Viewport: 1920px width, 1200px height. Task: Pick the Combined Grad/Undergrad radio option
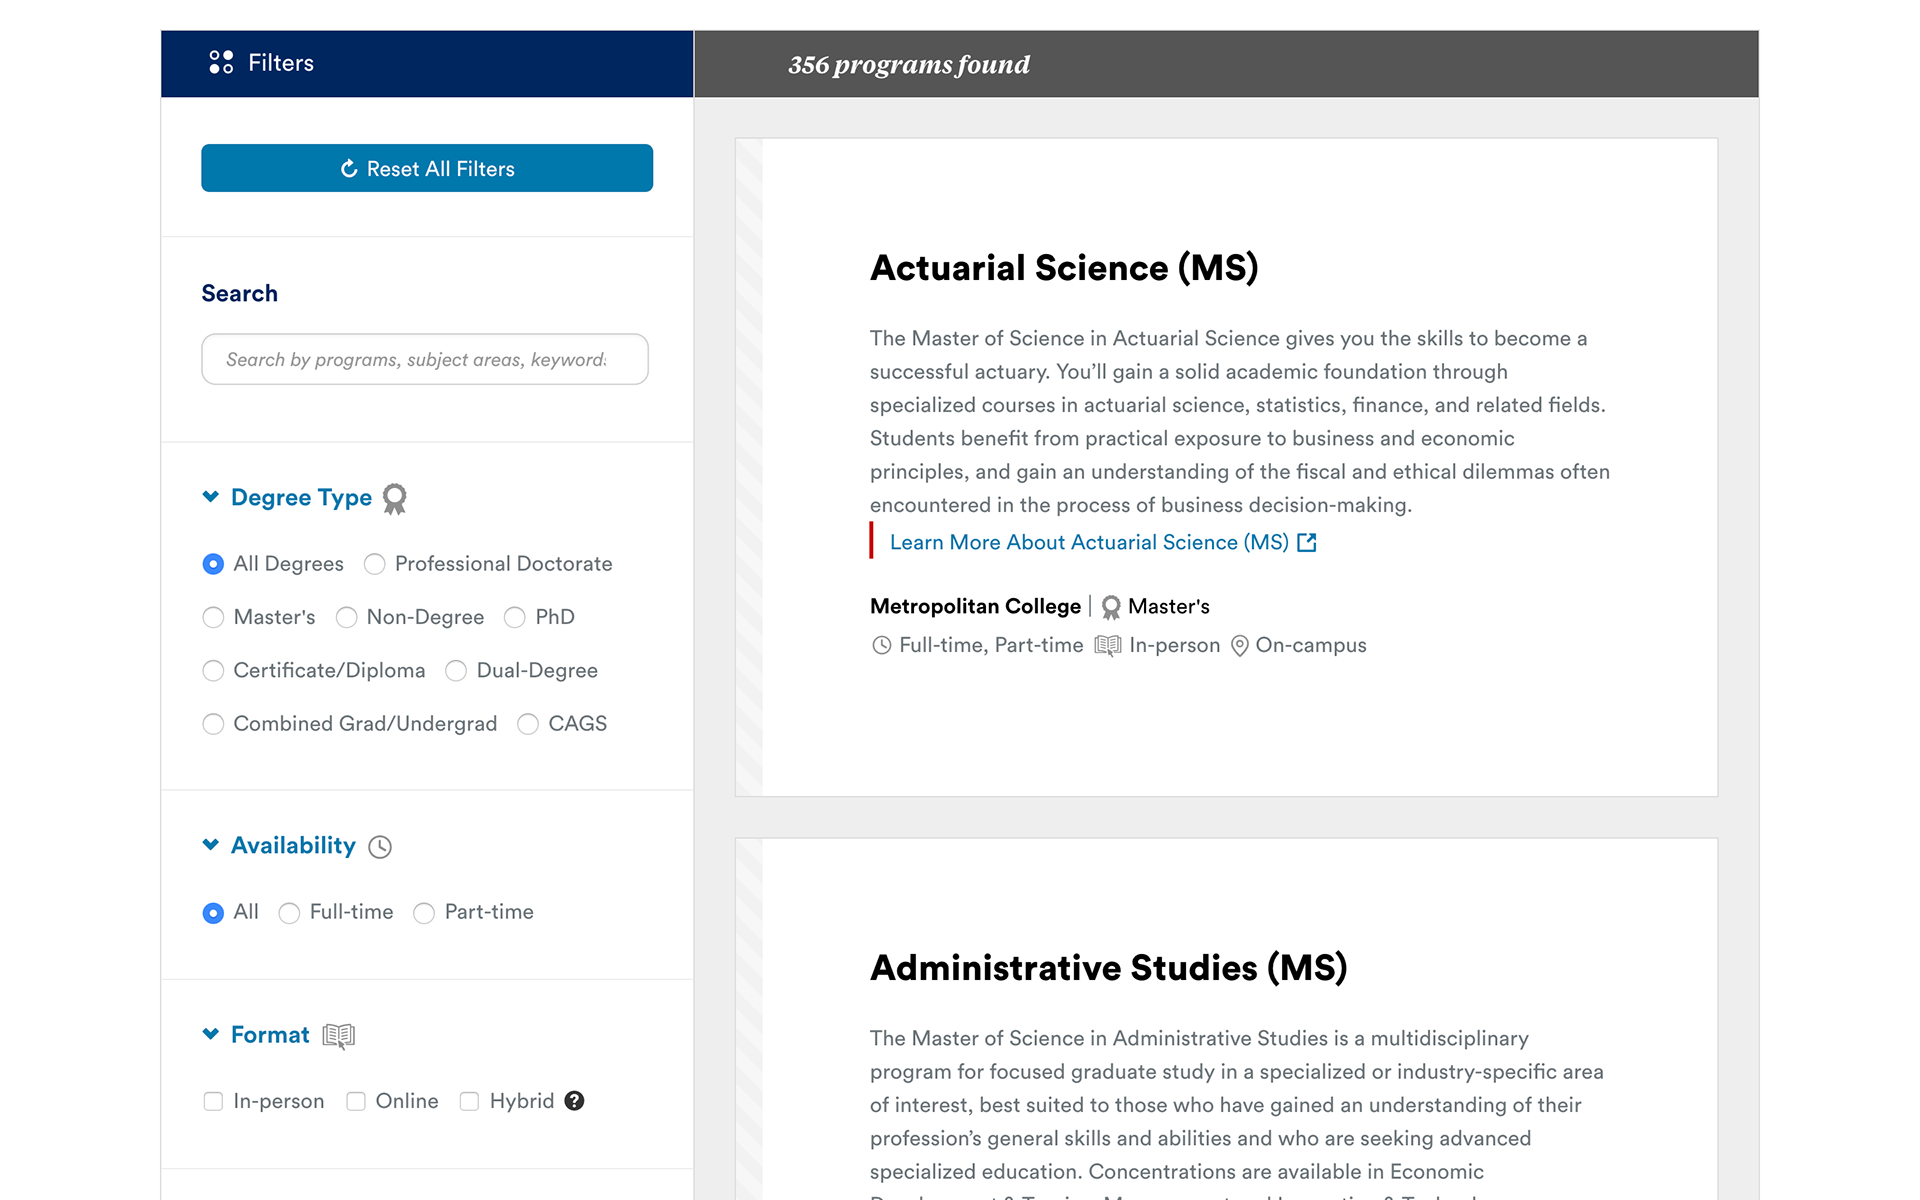pyautogui.click(x=213, y=723)
